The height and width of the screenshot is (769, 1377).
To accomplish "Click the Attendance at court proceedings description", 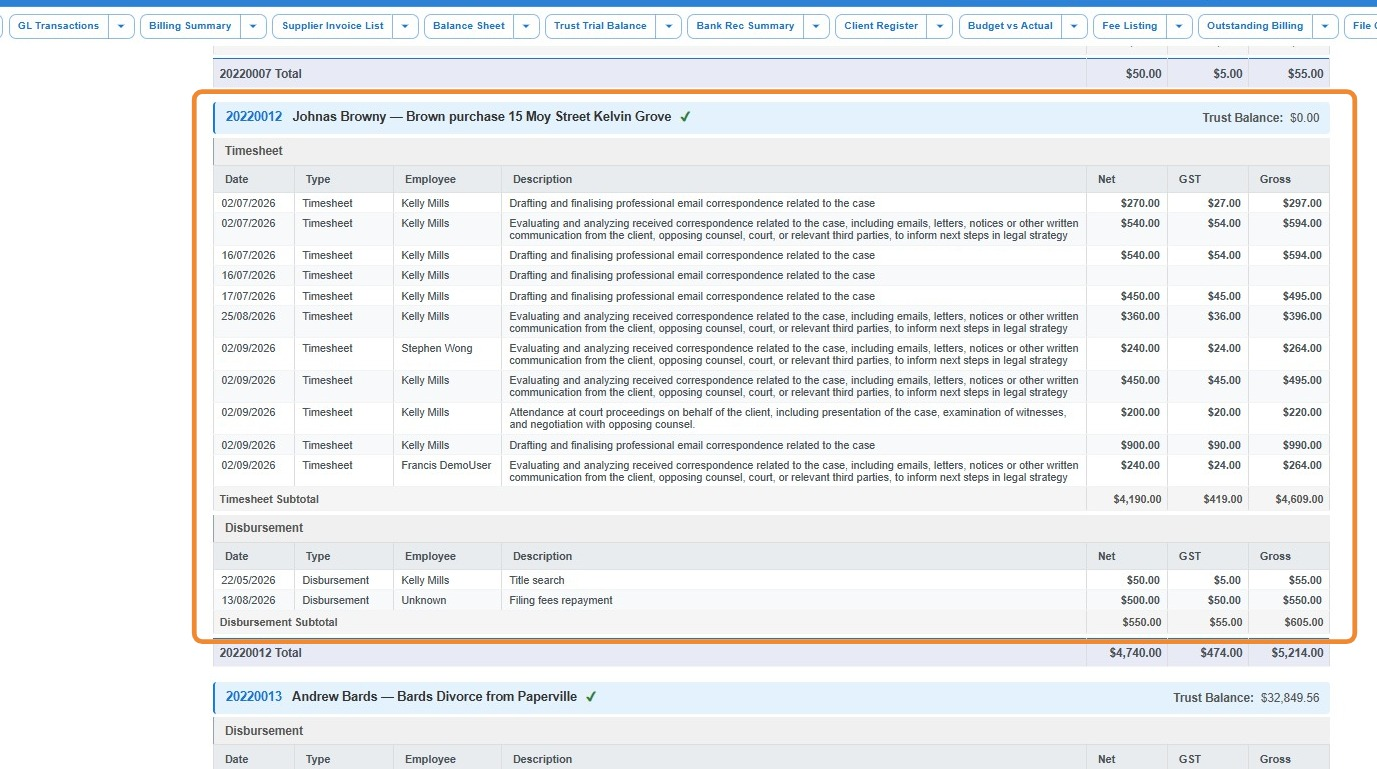I will click(788, 418).
